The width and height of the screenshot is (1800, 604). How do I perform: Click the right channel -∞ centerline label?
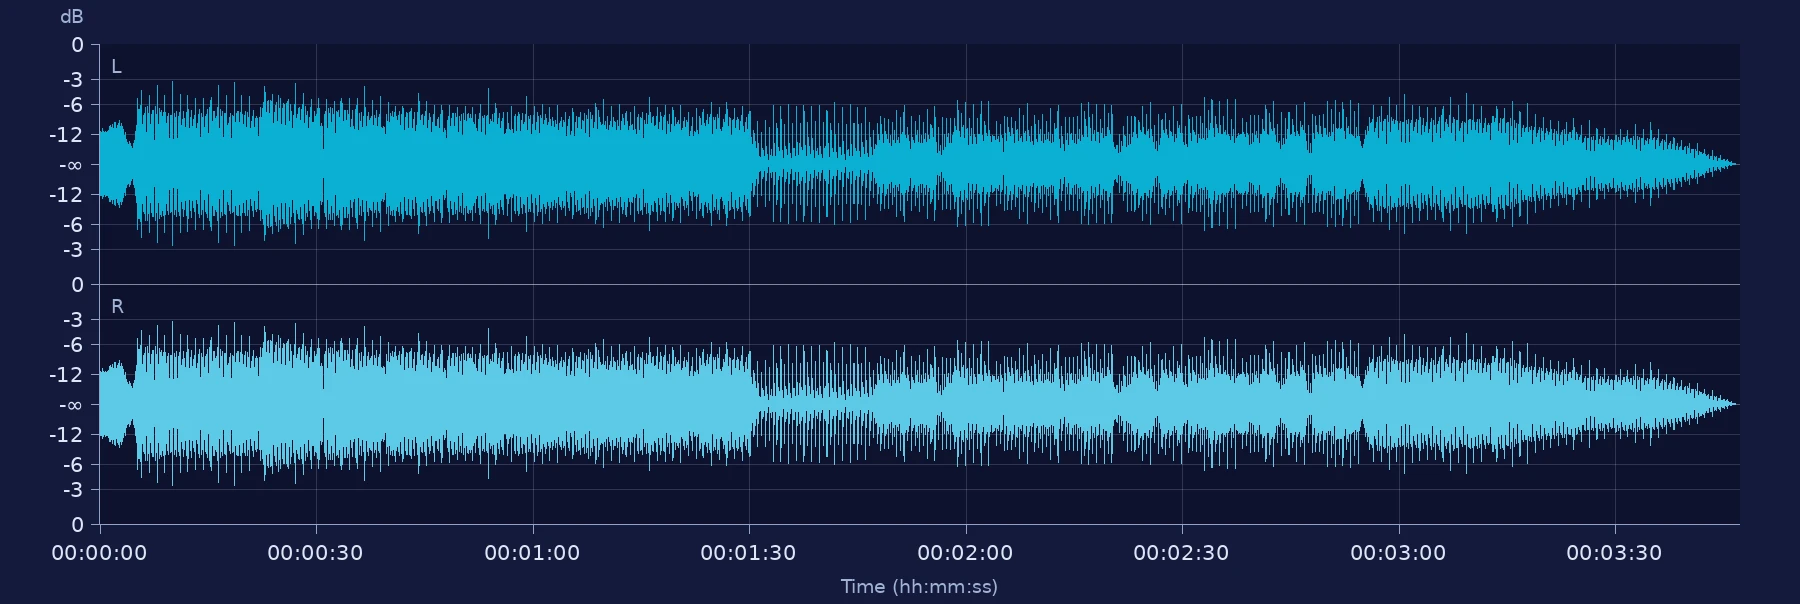point(70,405)
